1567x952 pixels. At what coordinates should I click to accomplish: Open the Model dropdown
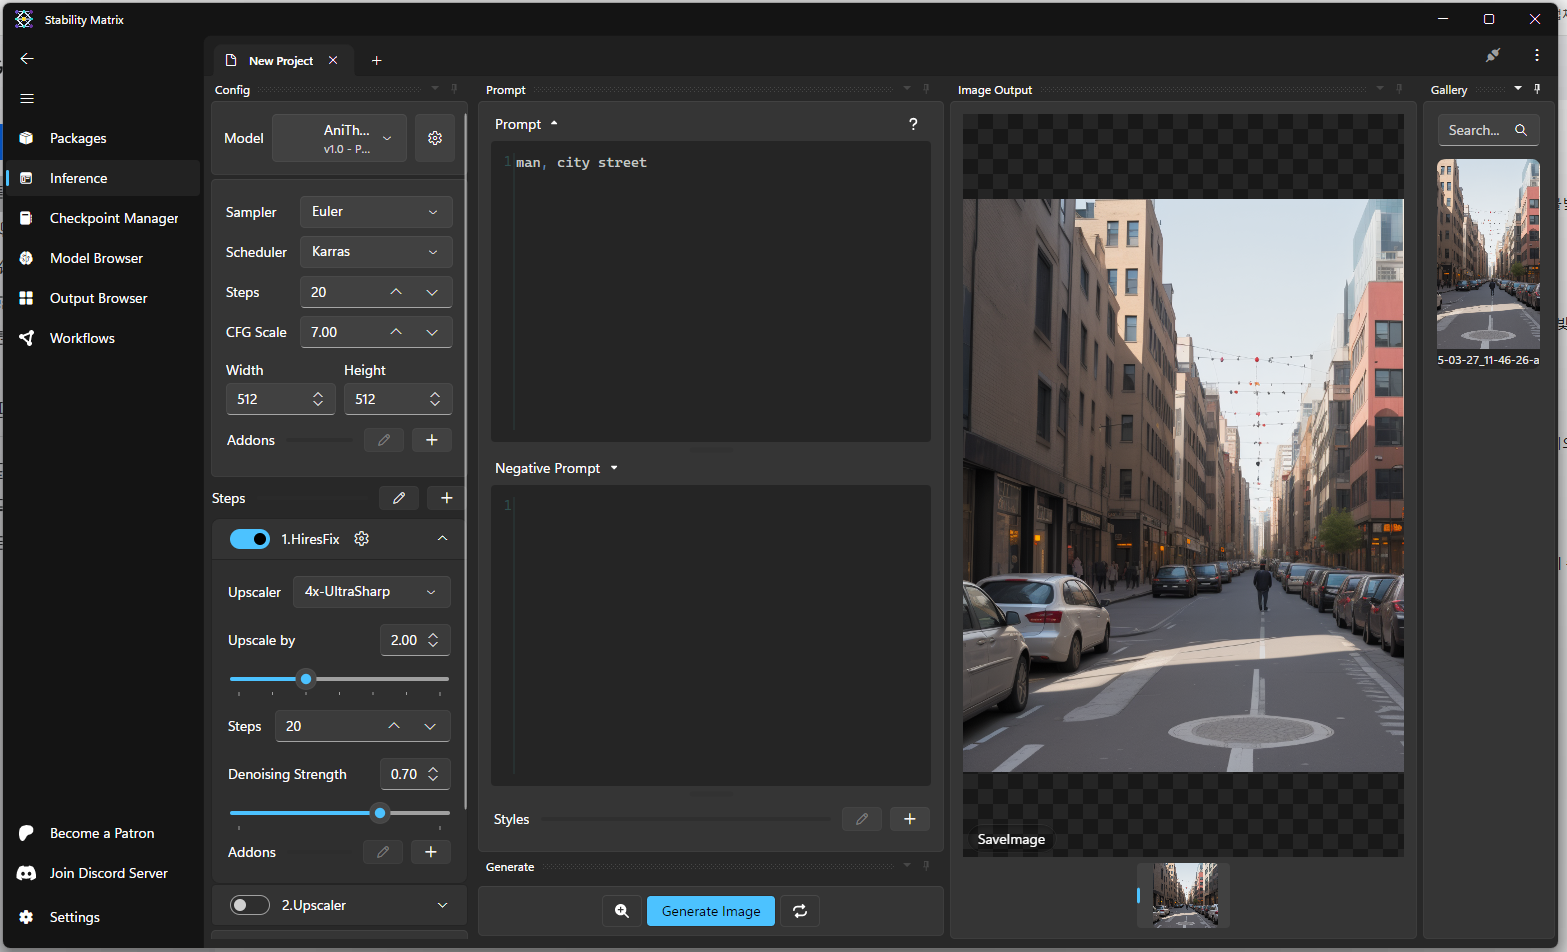pyautogui.click(x=340, y=138)
